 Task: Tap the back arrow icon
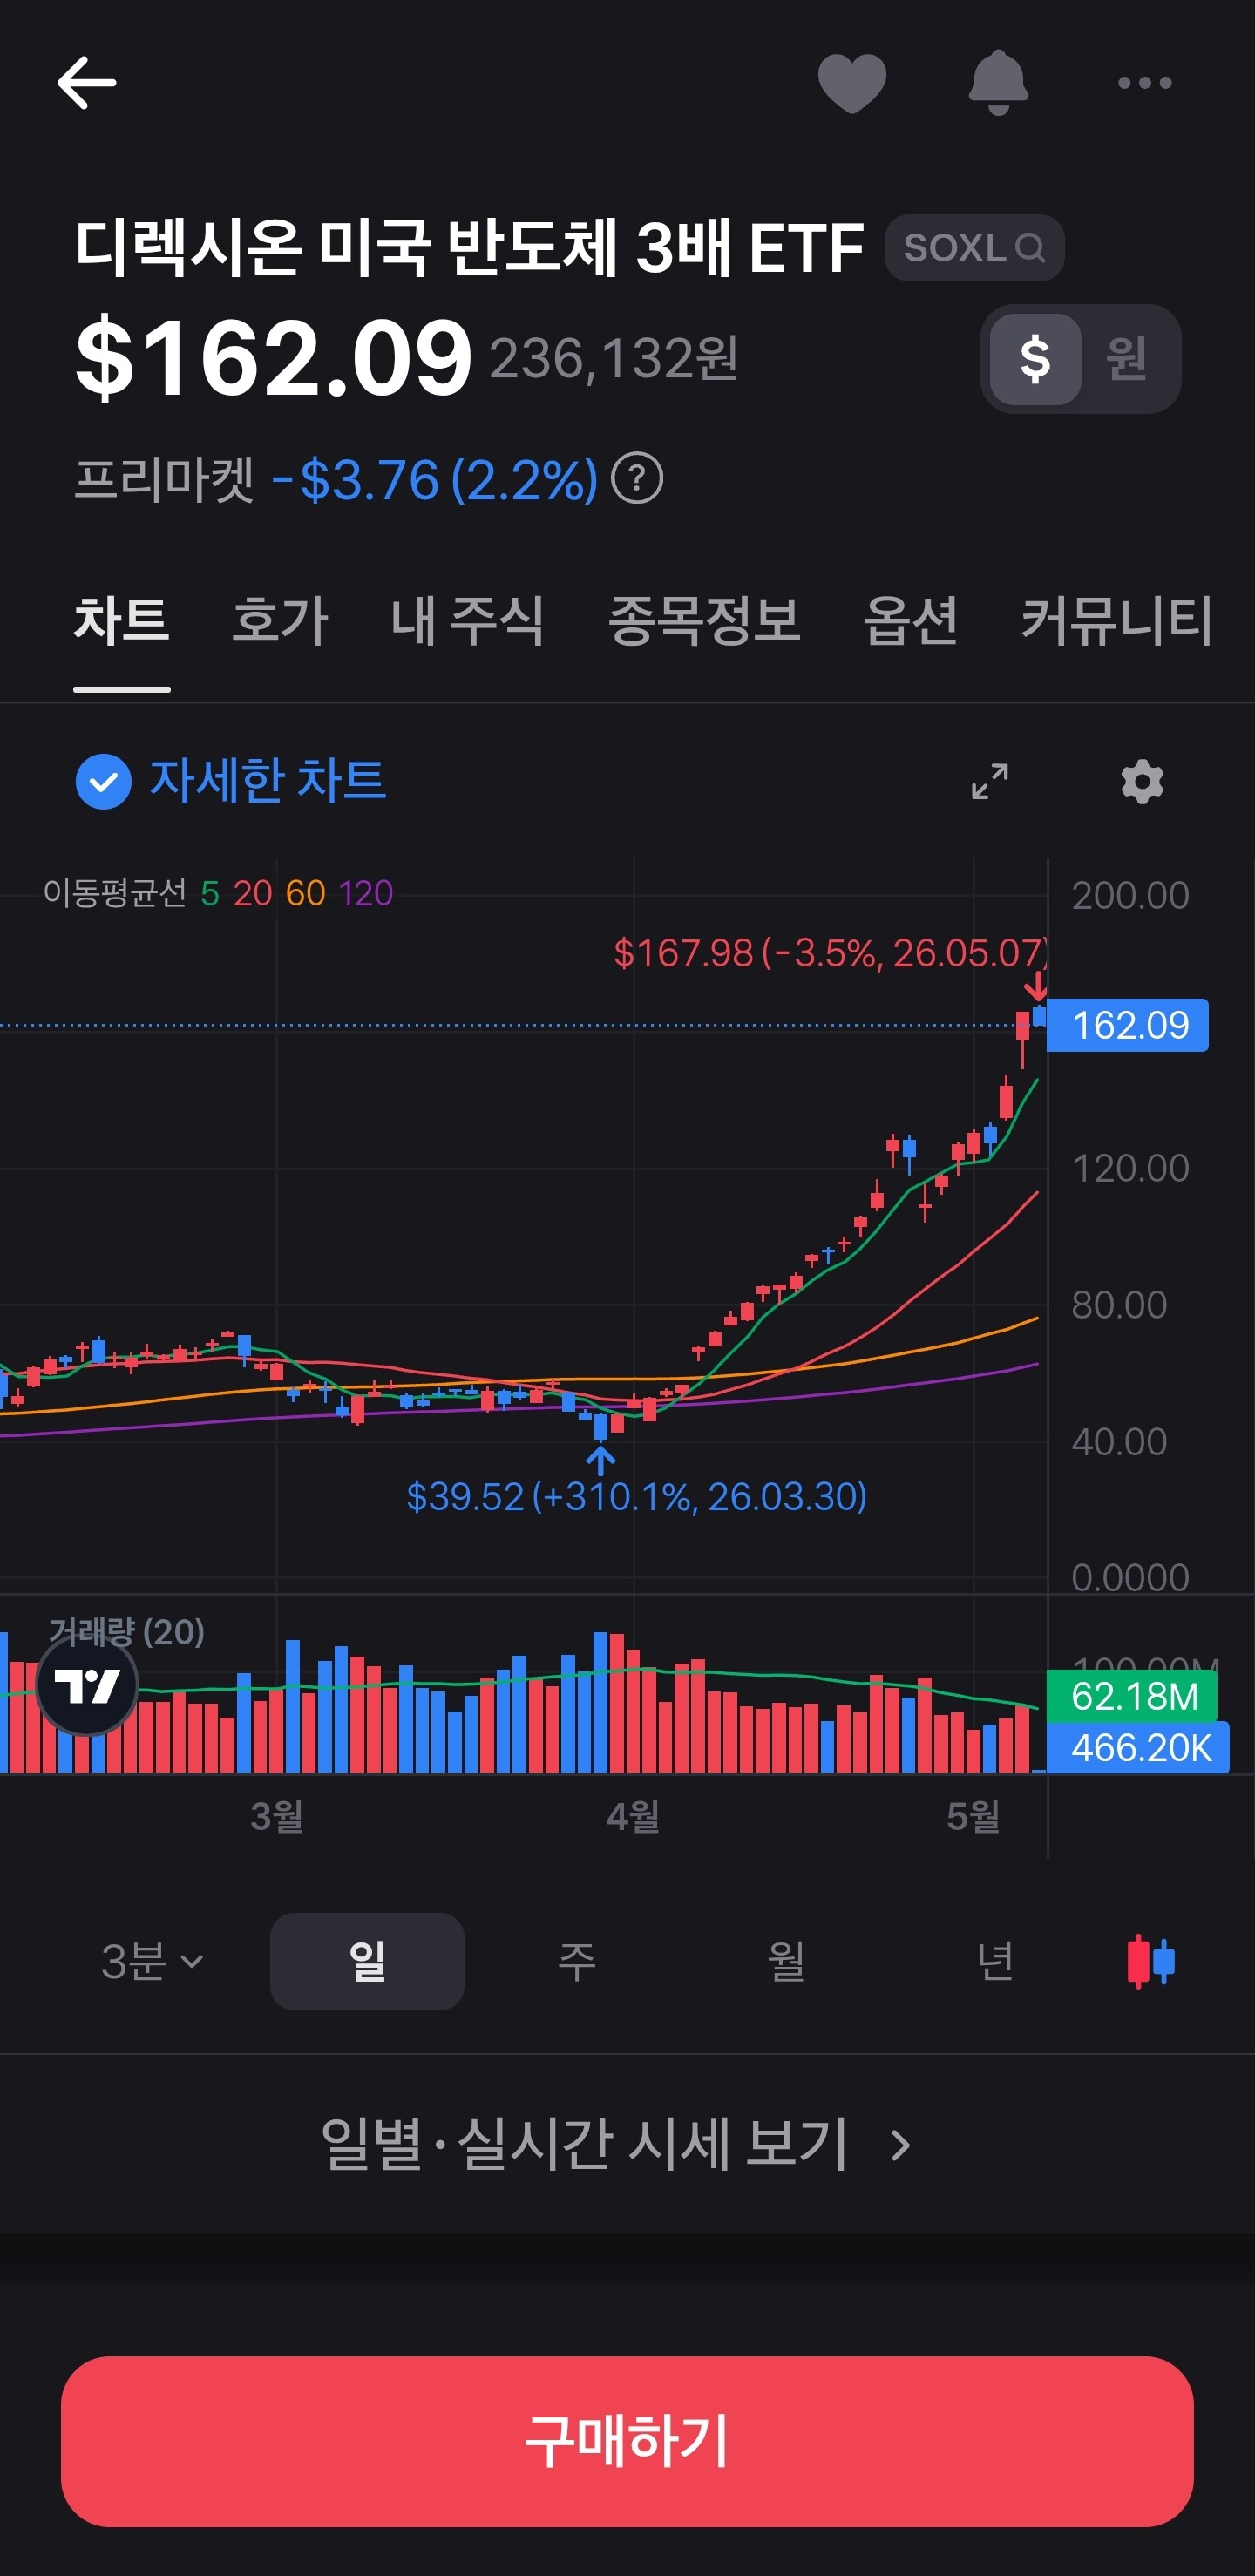[x=87, y=82]
